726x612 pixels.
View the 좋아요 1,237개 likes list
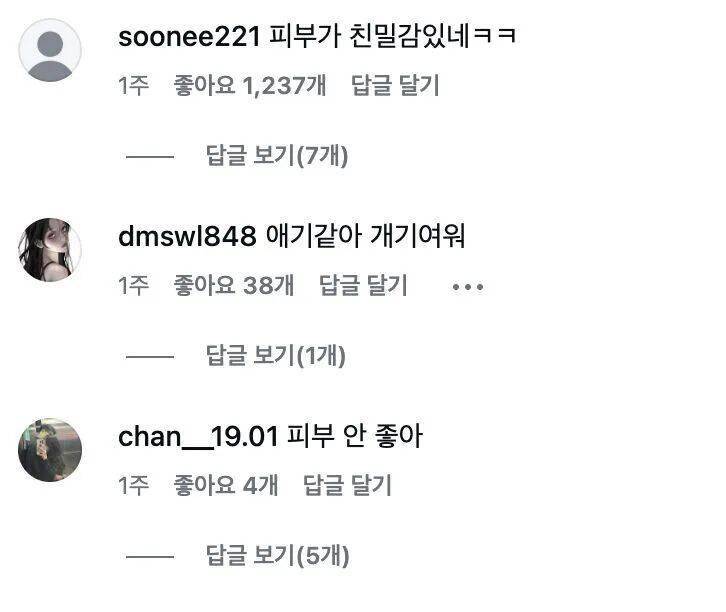[250, 85]
